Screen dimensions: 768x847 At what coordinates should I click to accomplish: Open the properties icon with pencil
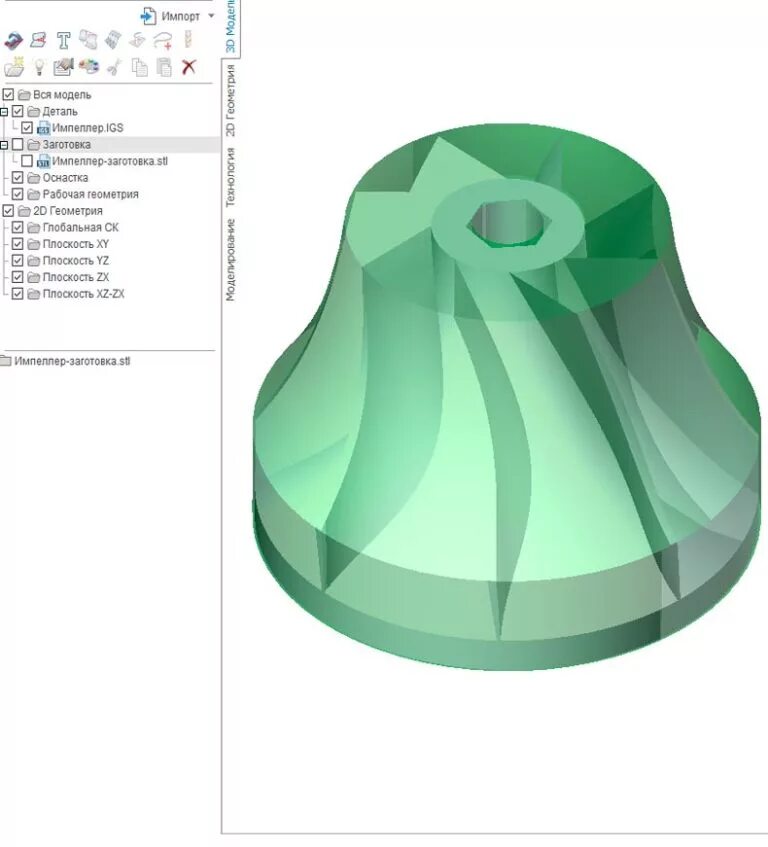pyautogui.click(x=63, y=66)
